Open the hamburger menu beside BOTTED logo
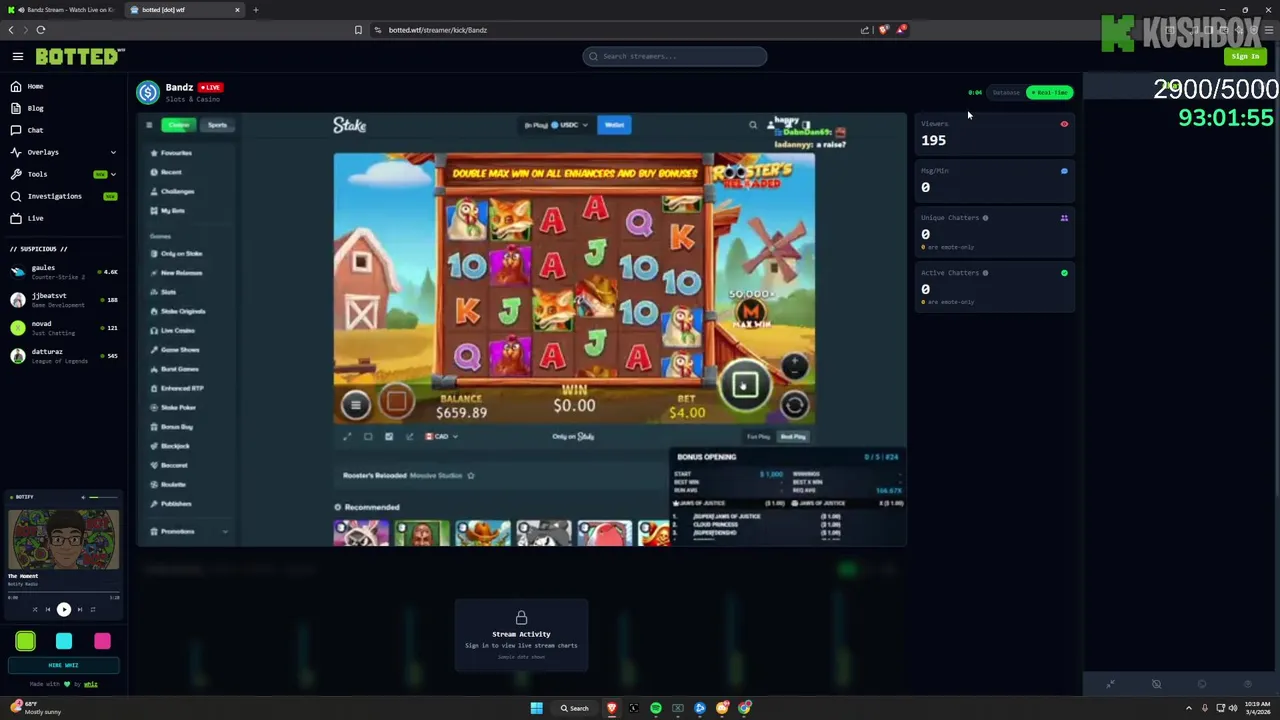 [x=18, y=57]
